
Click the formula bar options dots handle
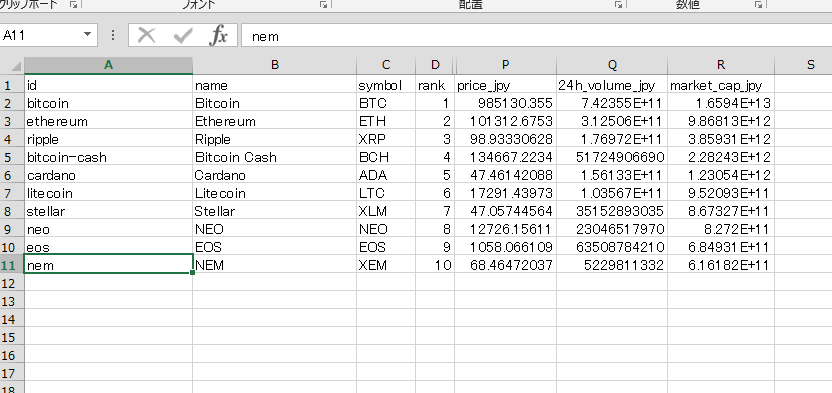pyautogui.click(x=112, y=36)
